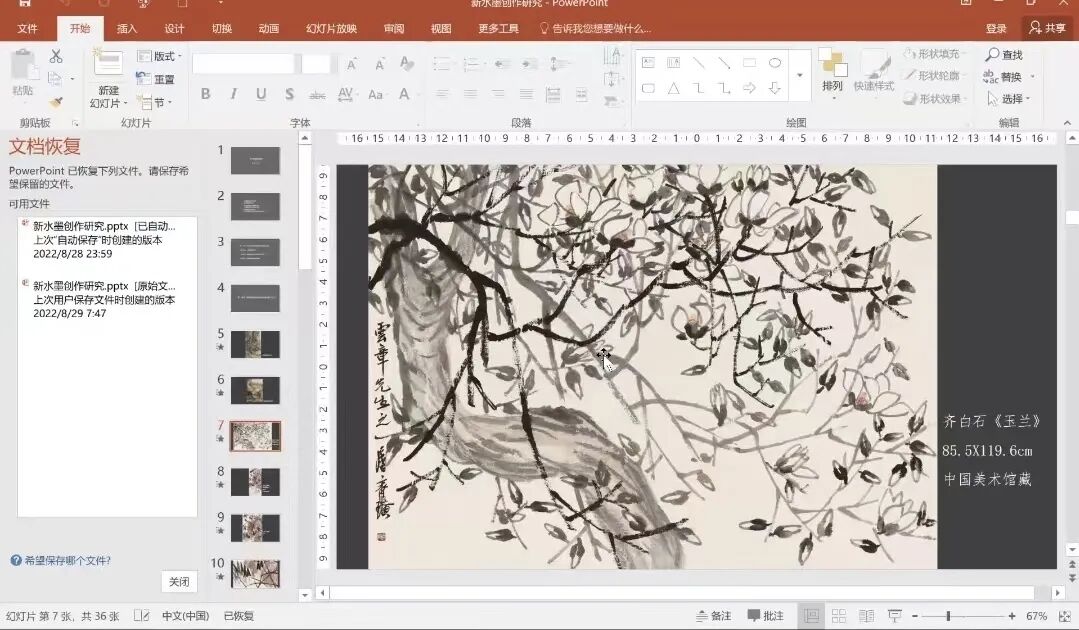Select the Text Box shape
Viewport: 1079px width, 630px height.
tap(648, 63)
